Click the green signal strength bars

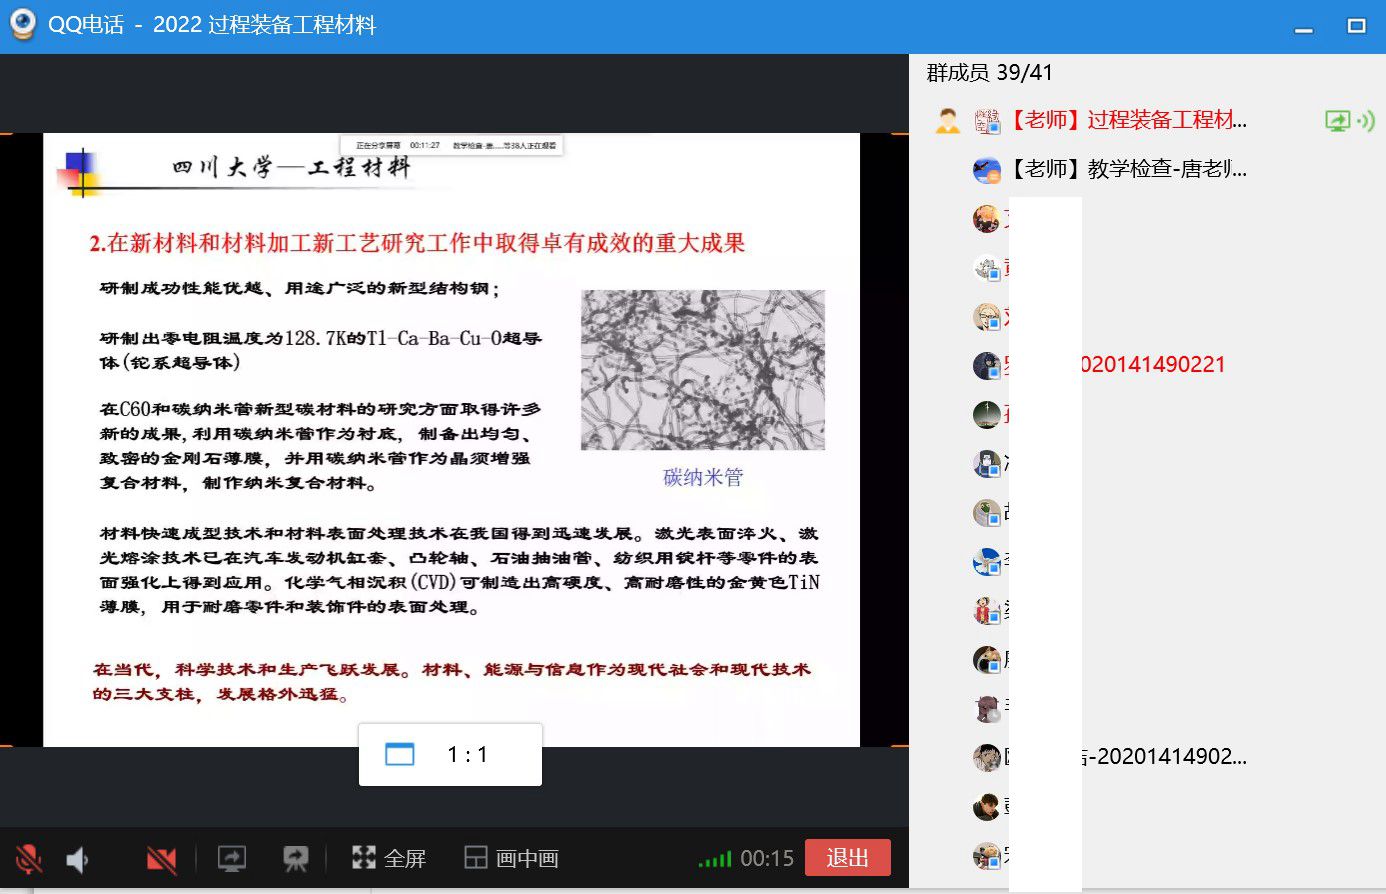pyautogui.click(x=714, y=859)
